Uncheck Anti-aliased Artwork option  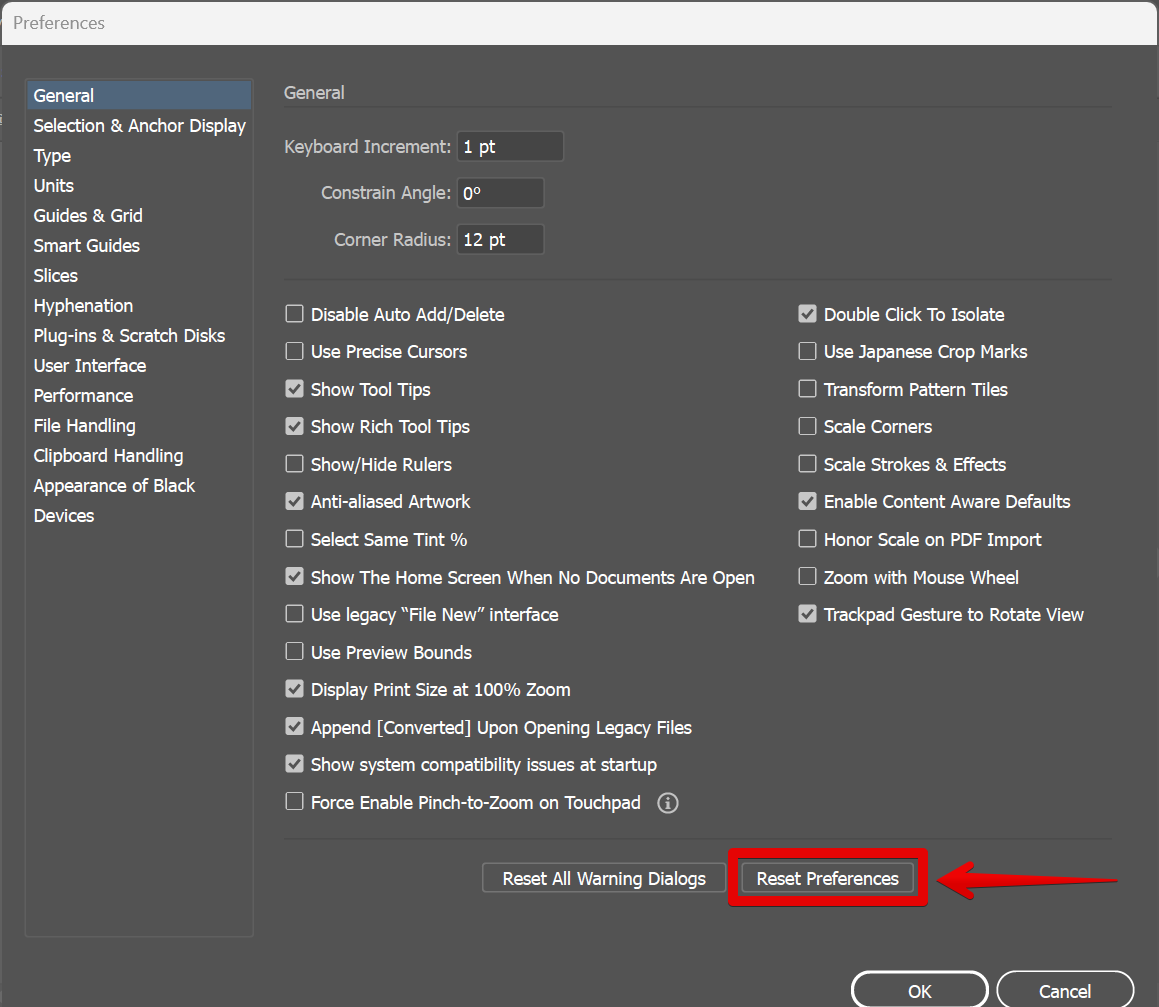[294, 502]
